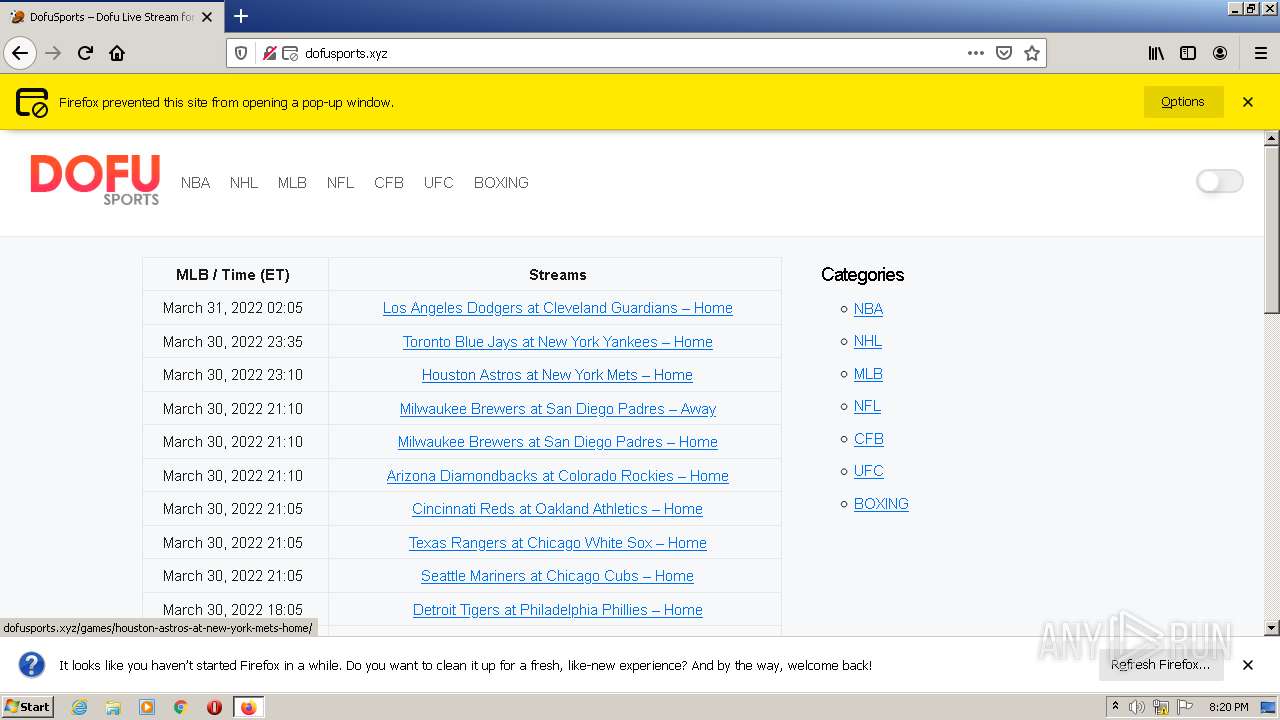Close the DofuSports tab

[207, 17]
